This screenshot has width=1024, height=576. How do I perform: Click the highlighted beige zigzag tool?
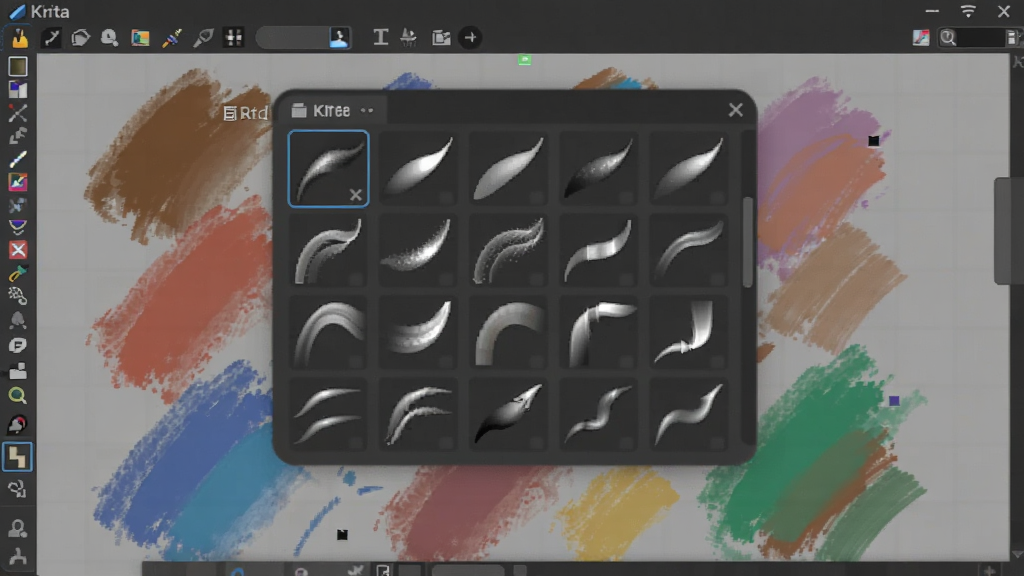17,456
